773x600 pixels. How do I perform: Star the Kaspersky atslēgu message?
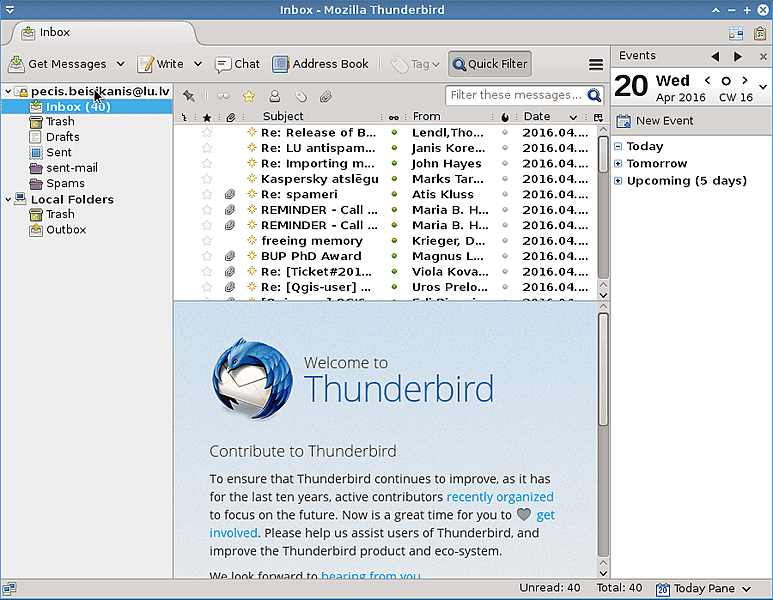click(207, 178)
